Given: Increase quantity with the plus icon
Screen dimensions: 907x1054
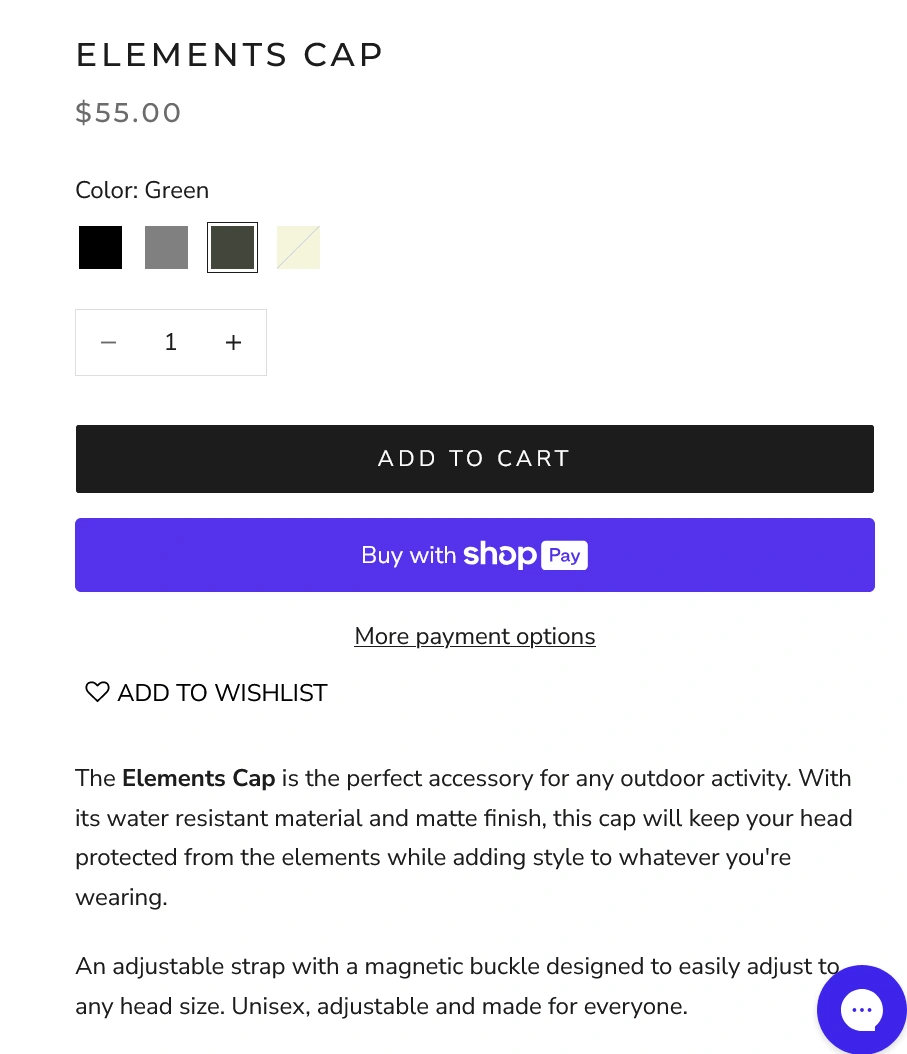Looking at the screenshot, I should tap(233, 343).
